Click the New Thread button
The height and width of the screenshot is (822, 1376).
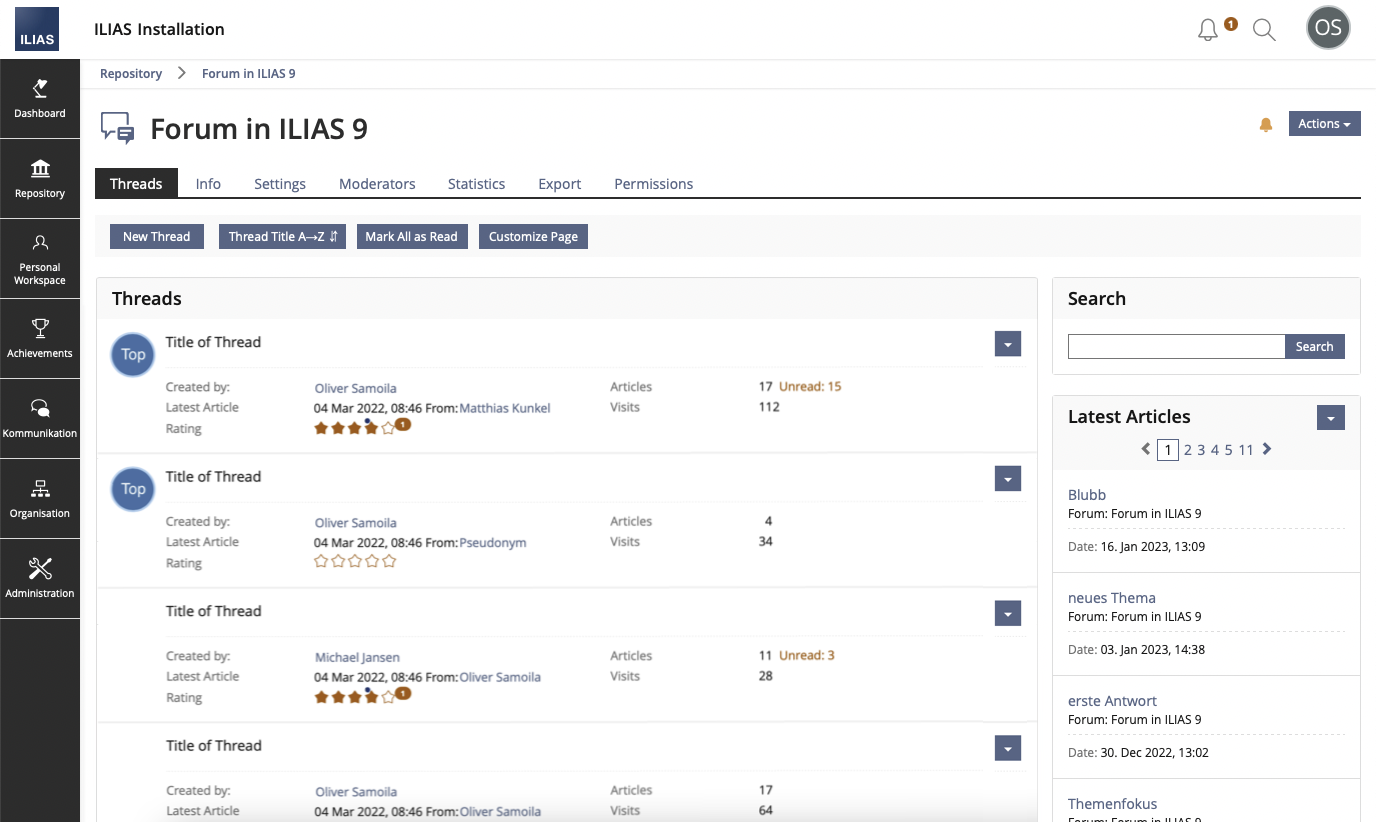156,237
